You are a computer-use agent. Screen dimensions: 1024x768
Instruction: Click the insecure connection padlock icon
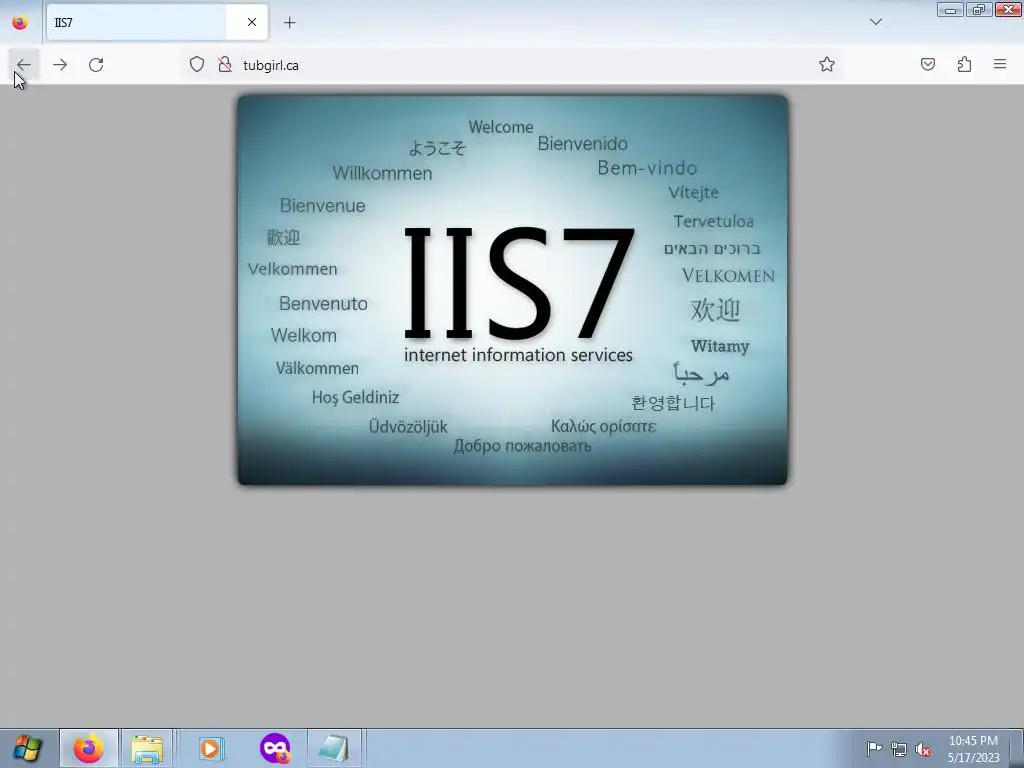[225, 65]
